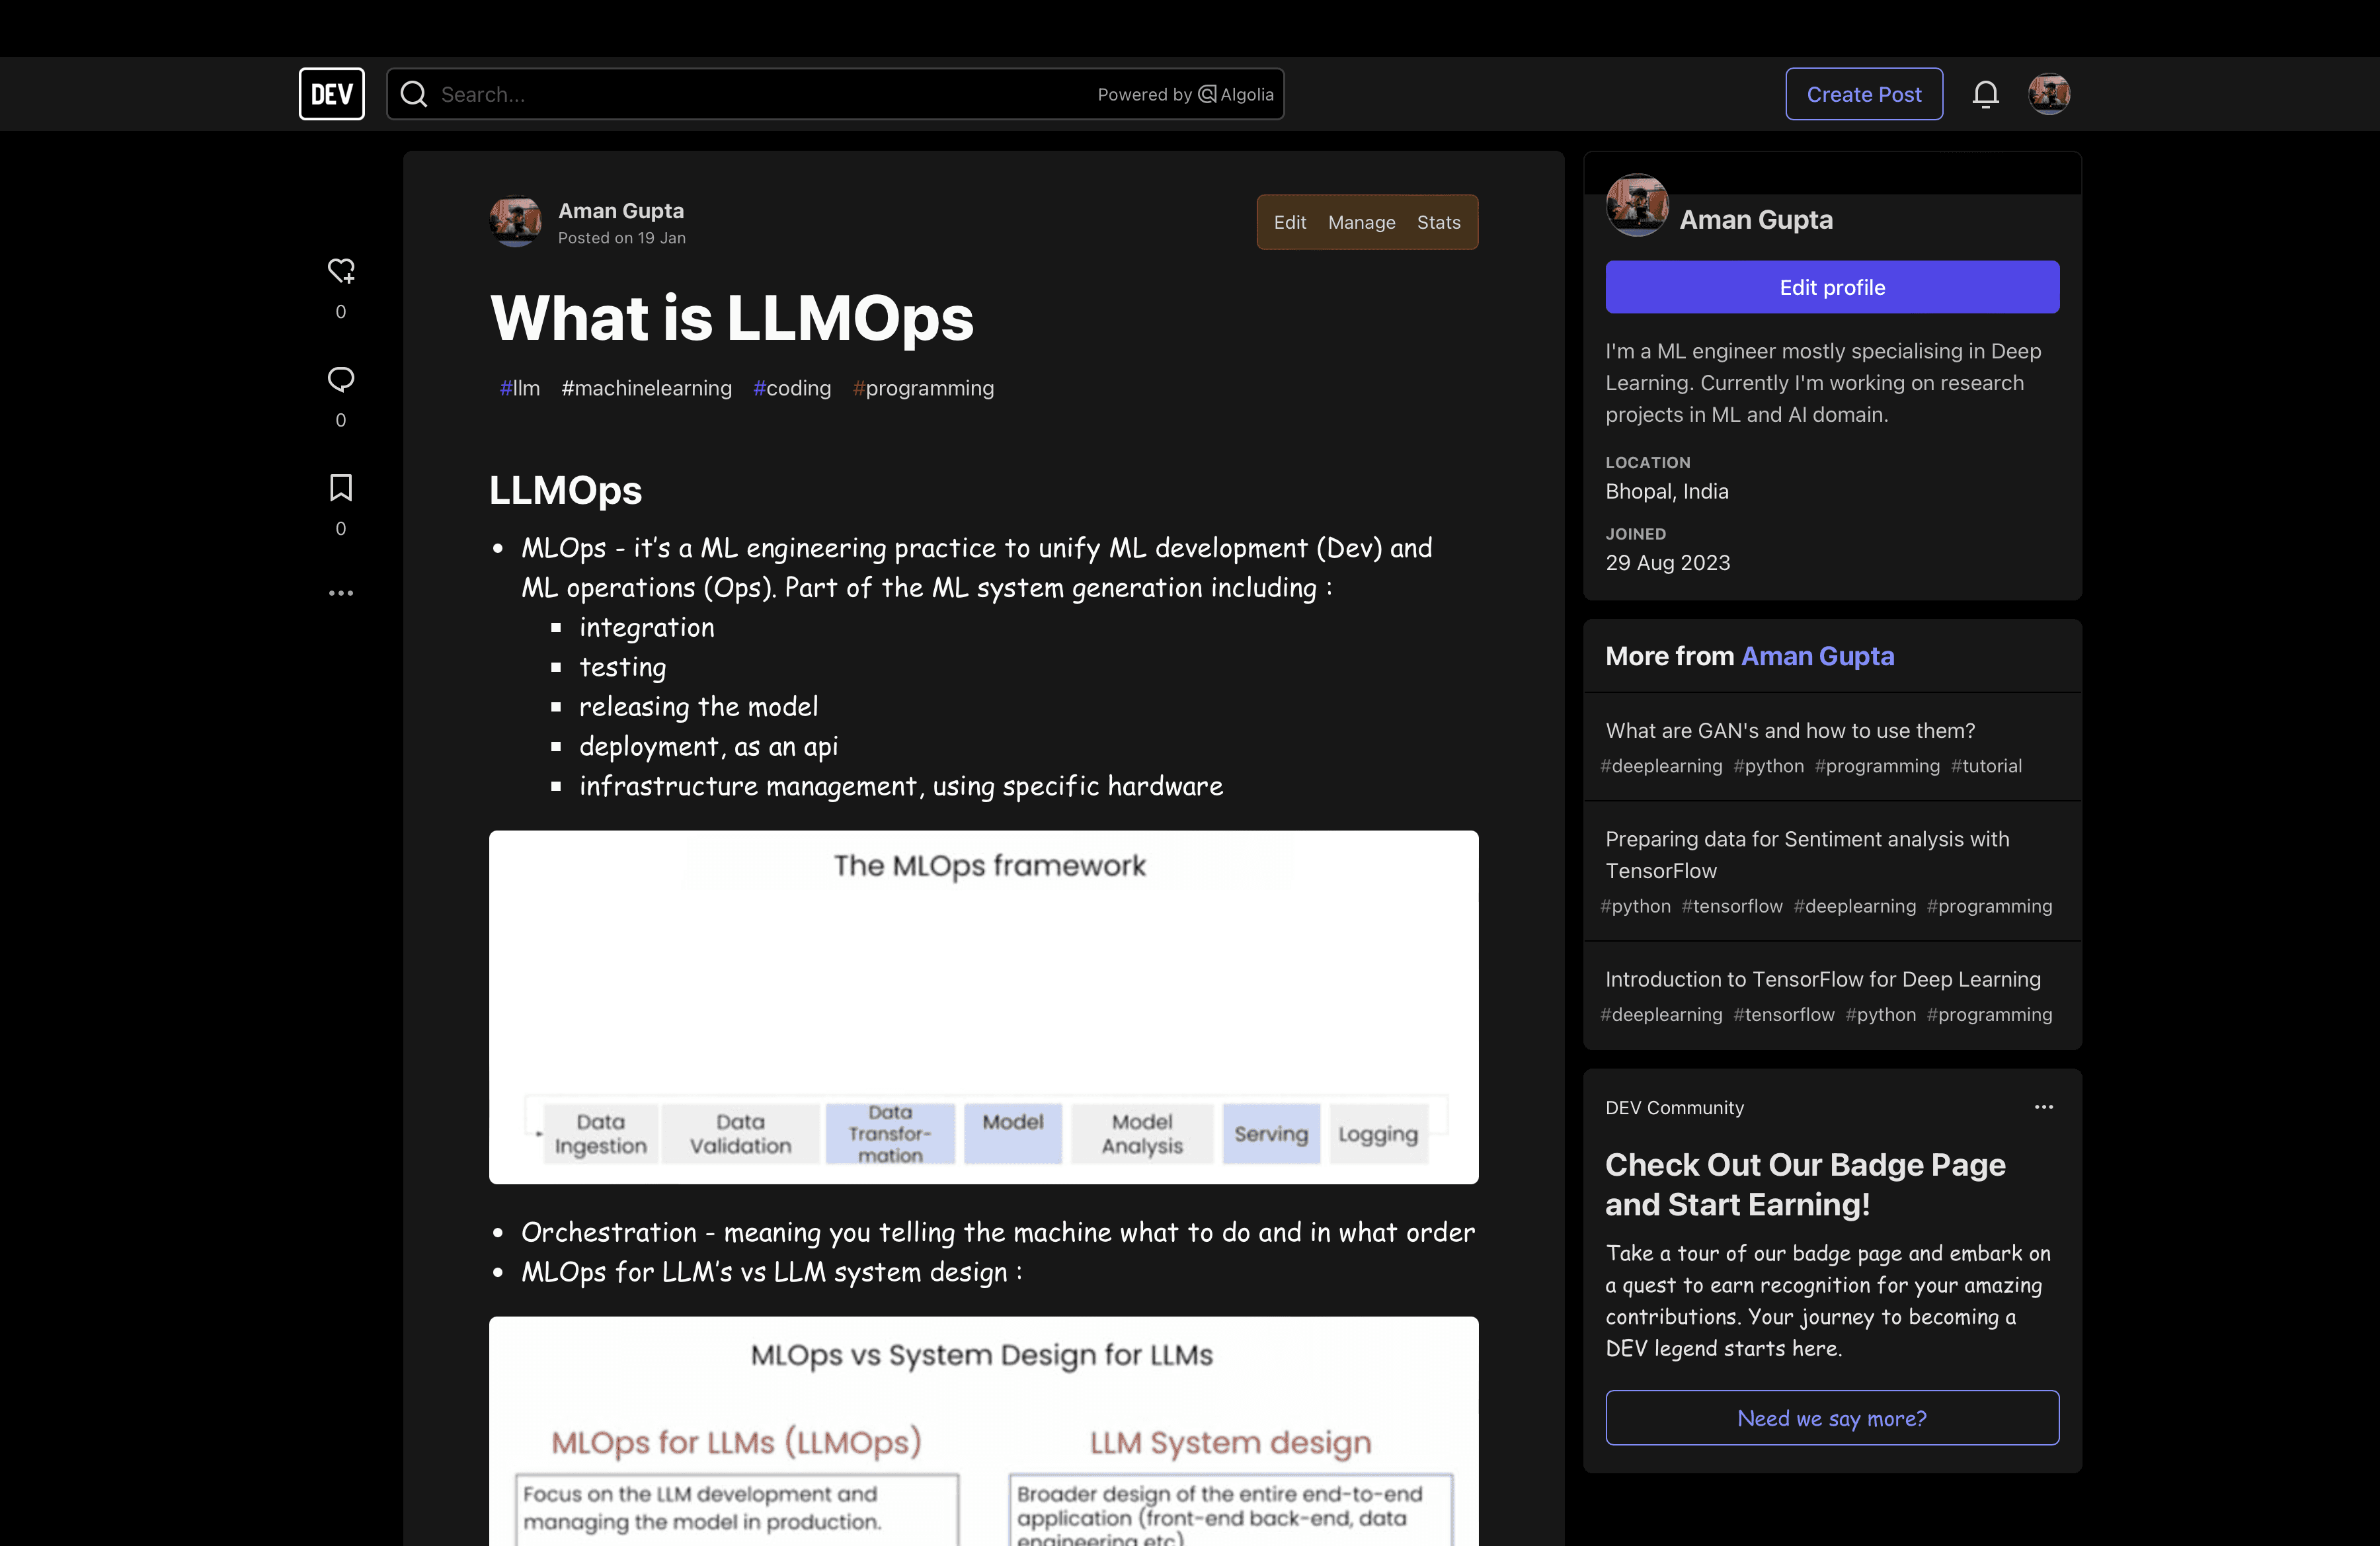Add a heart reaction to the post
Image resolution: width=2380 pixels, height=1546 pixels.
(x=341, y=270)
